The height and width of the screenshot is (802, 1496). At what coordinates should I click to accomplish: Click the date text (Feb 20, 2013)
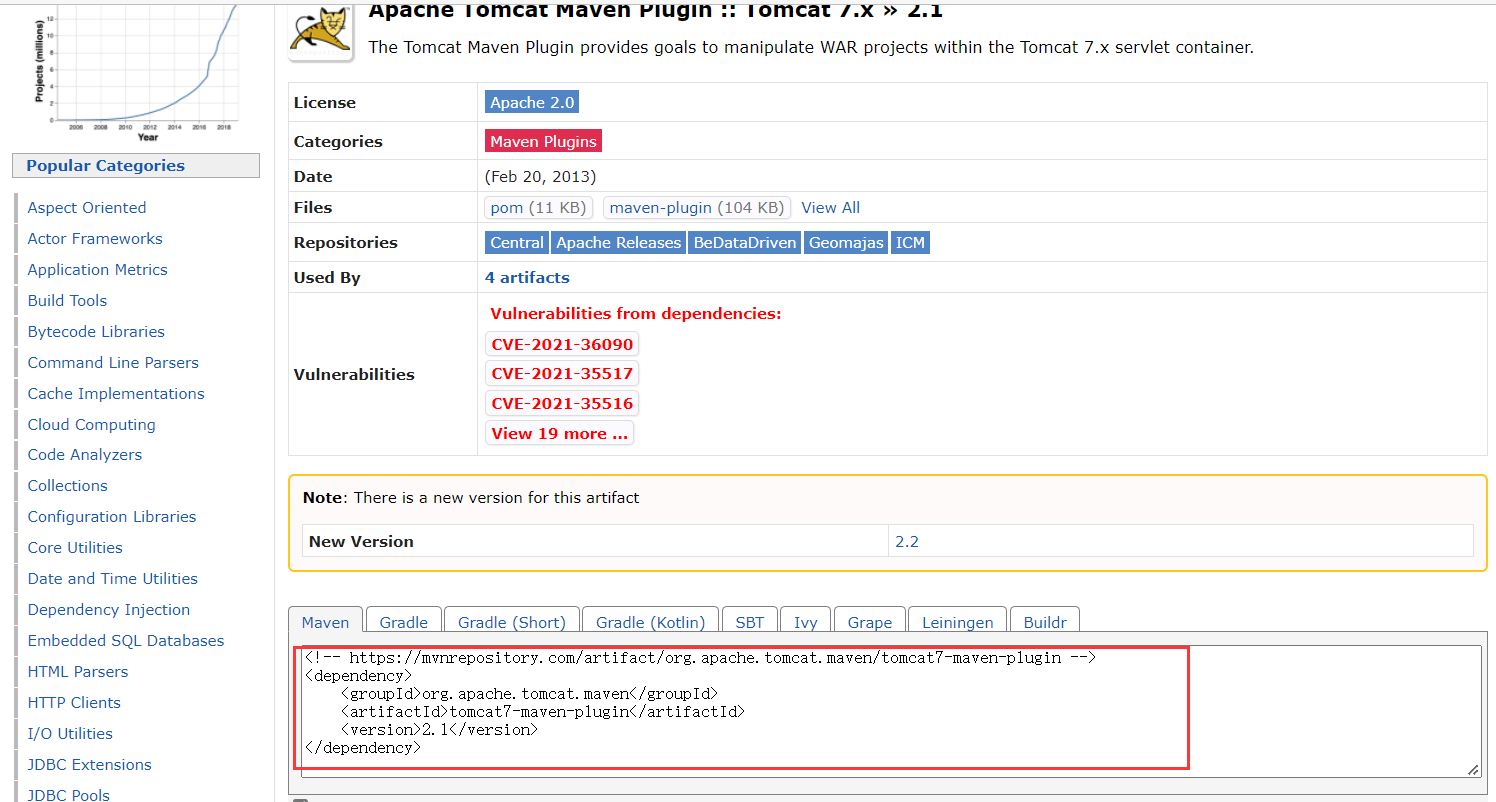coord(540,177)
